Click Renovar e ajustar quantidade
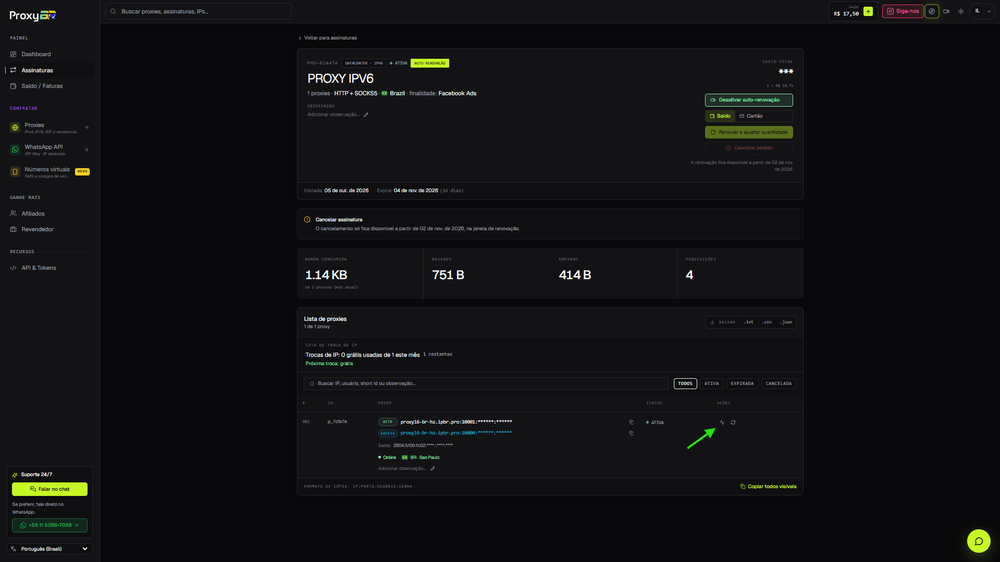Screen dimensions: 1000x562 coord(749,132)
